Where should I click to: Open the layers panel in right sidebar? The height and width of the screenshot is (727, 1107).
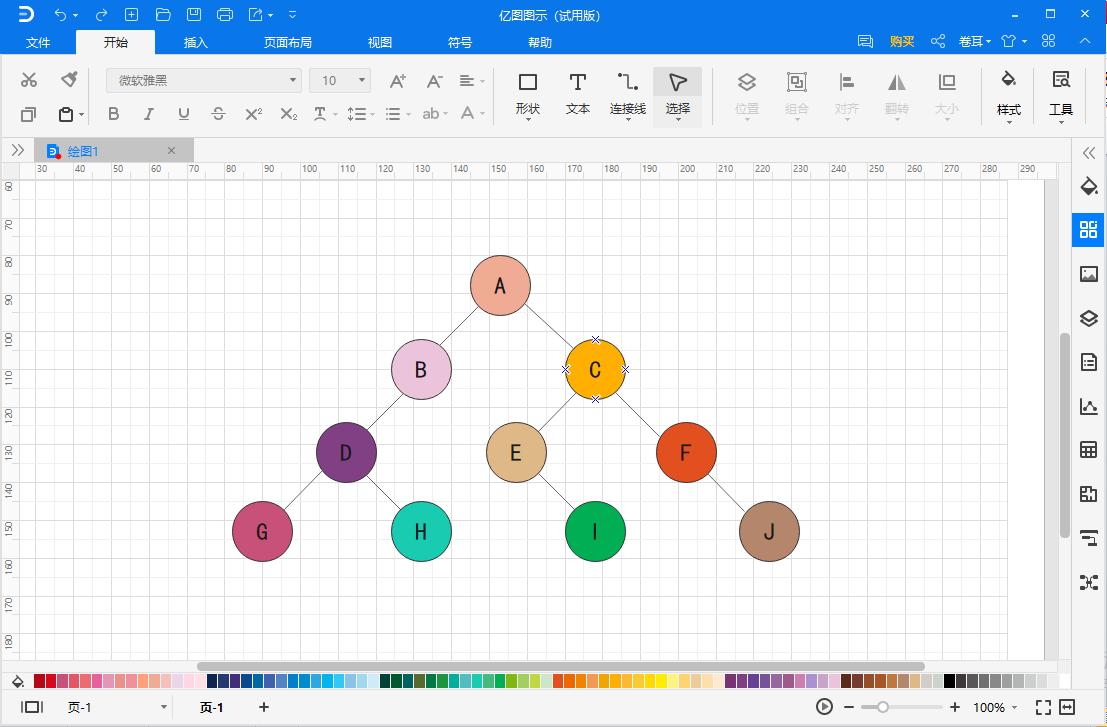pos(1088,318)
